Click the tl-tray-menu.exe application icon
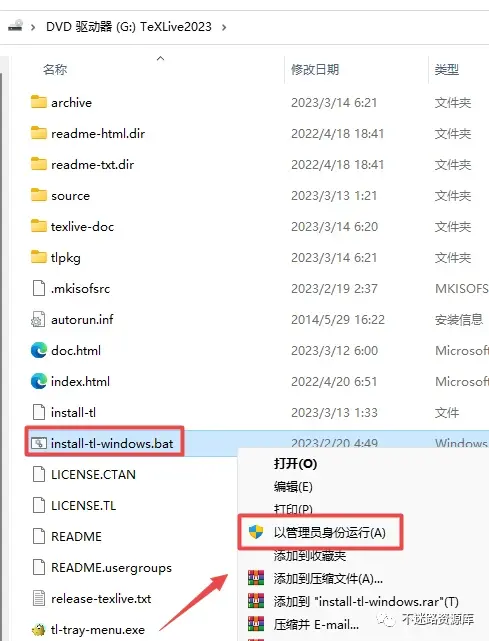The height and width of the screenshot is (641, 489). (38, 630)
